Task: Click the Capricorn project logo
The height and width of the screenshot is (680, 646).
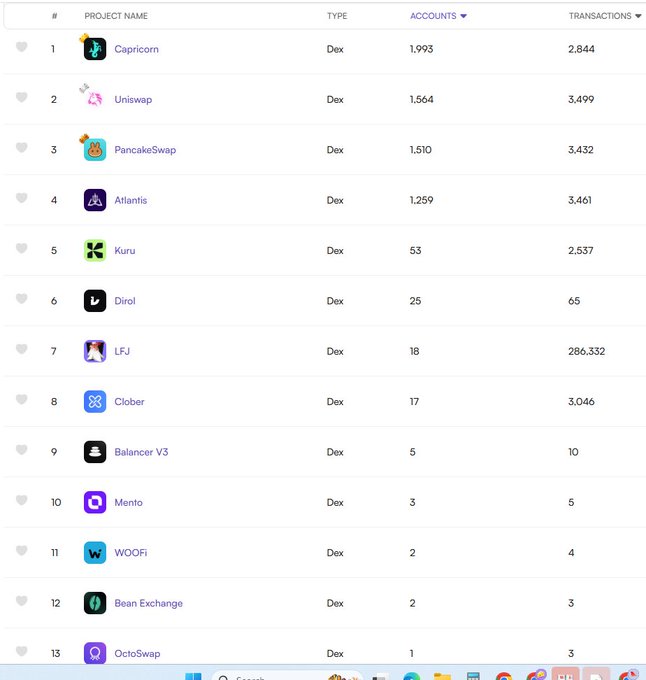Action: (95, 49)
